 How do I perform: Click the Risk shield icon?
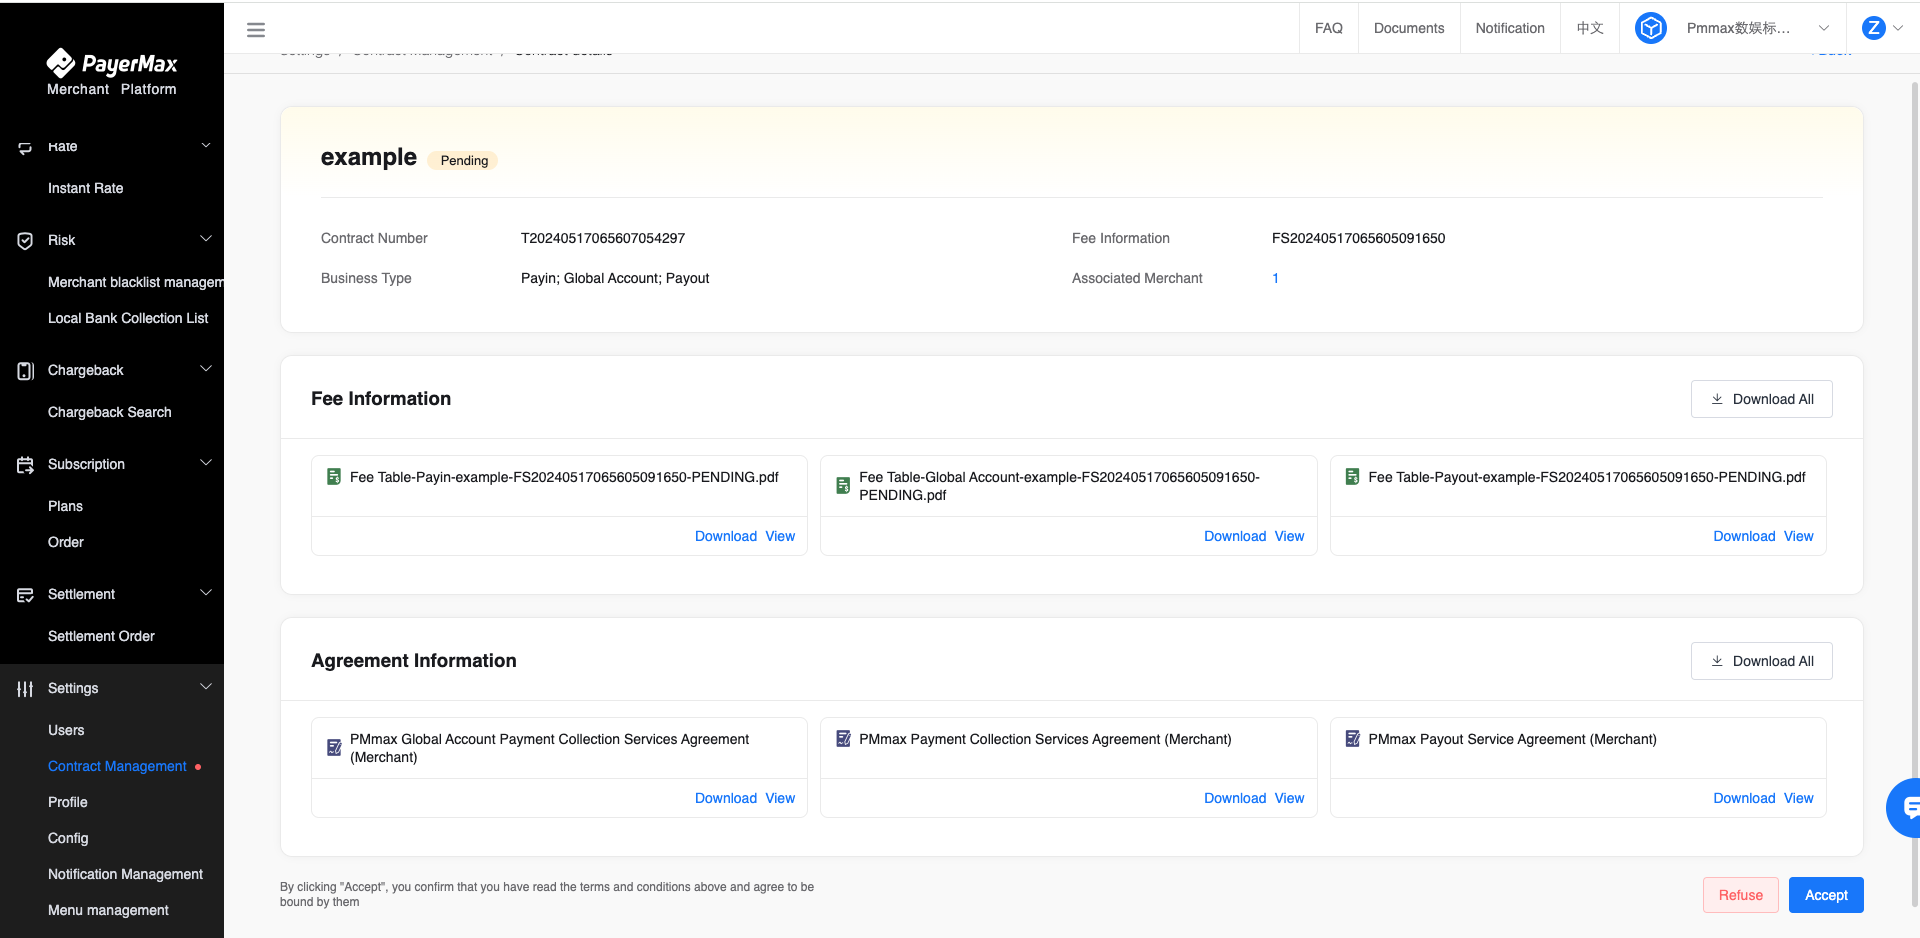(x=25, y=241)
